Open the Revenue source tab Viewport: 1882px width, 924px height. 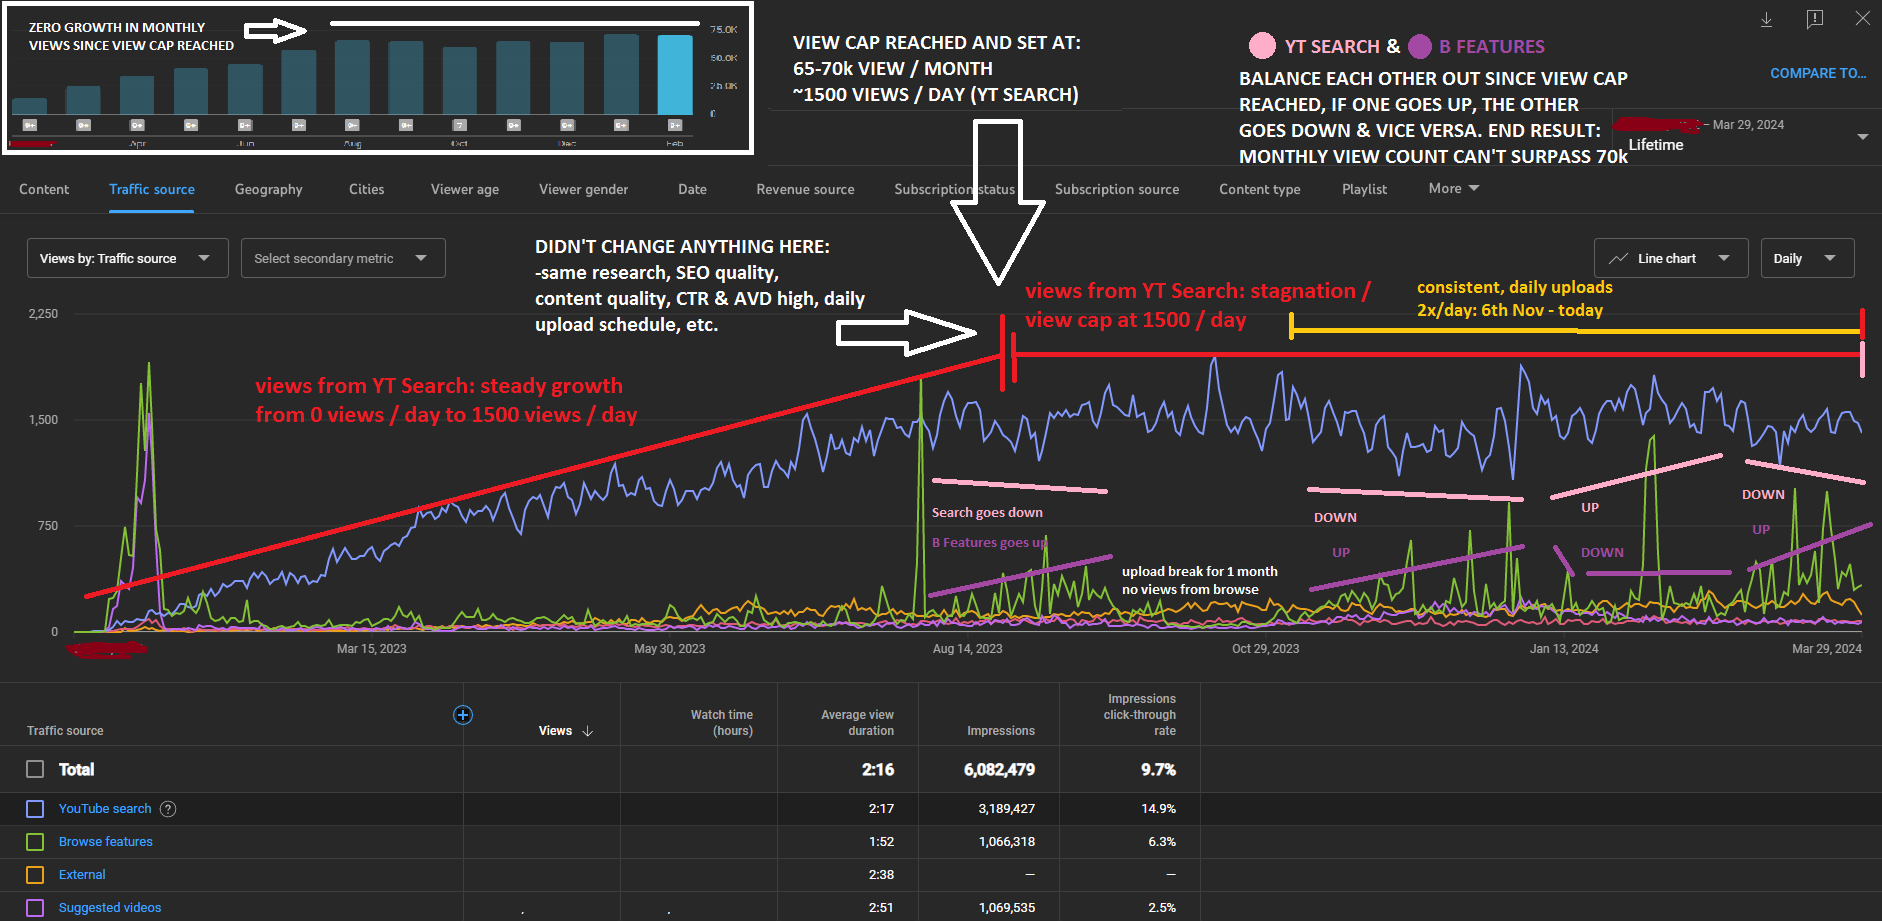[805, 190]
